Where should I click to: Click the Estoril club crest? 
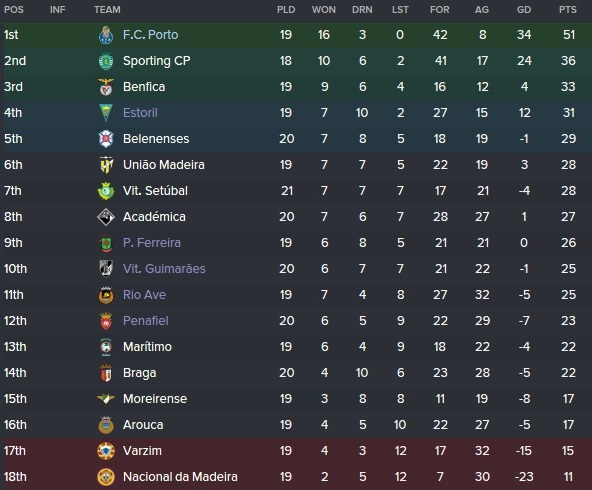tap(106, 113)
